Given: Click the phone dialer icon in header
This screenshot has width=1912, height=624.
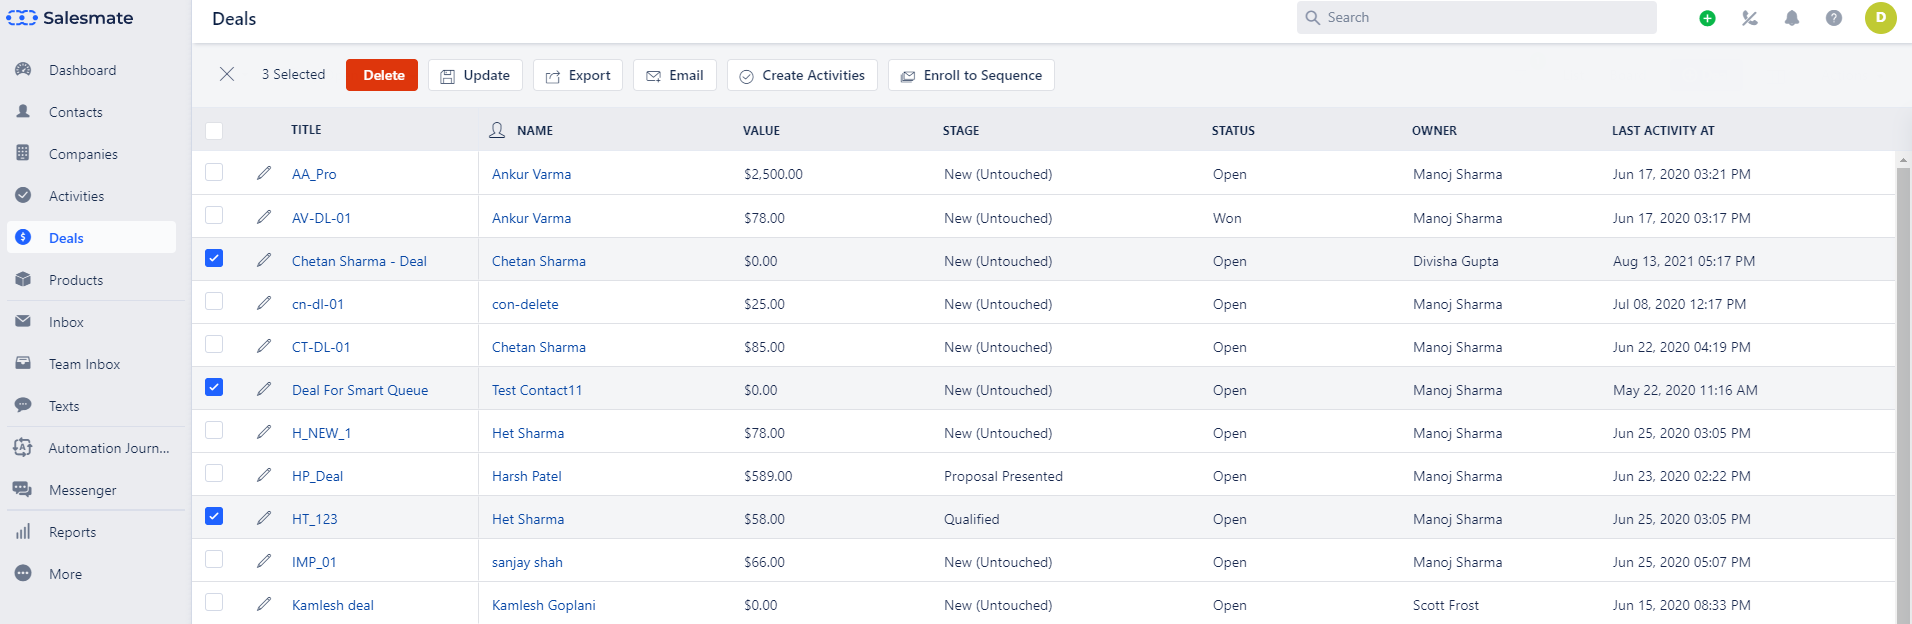Looking at the screenshot, I should 1749,18.
